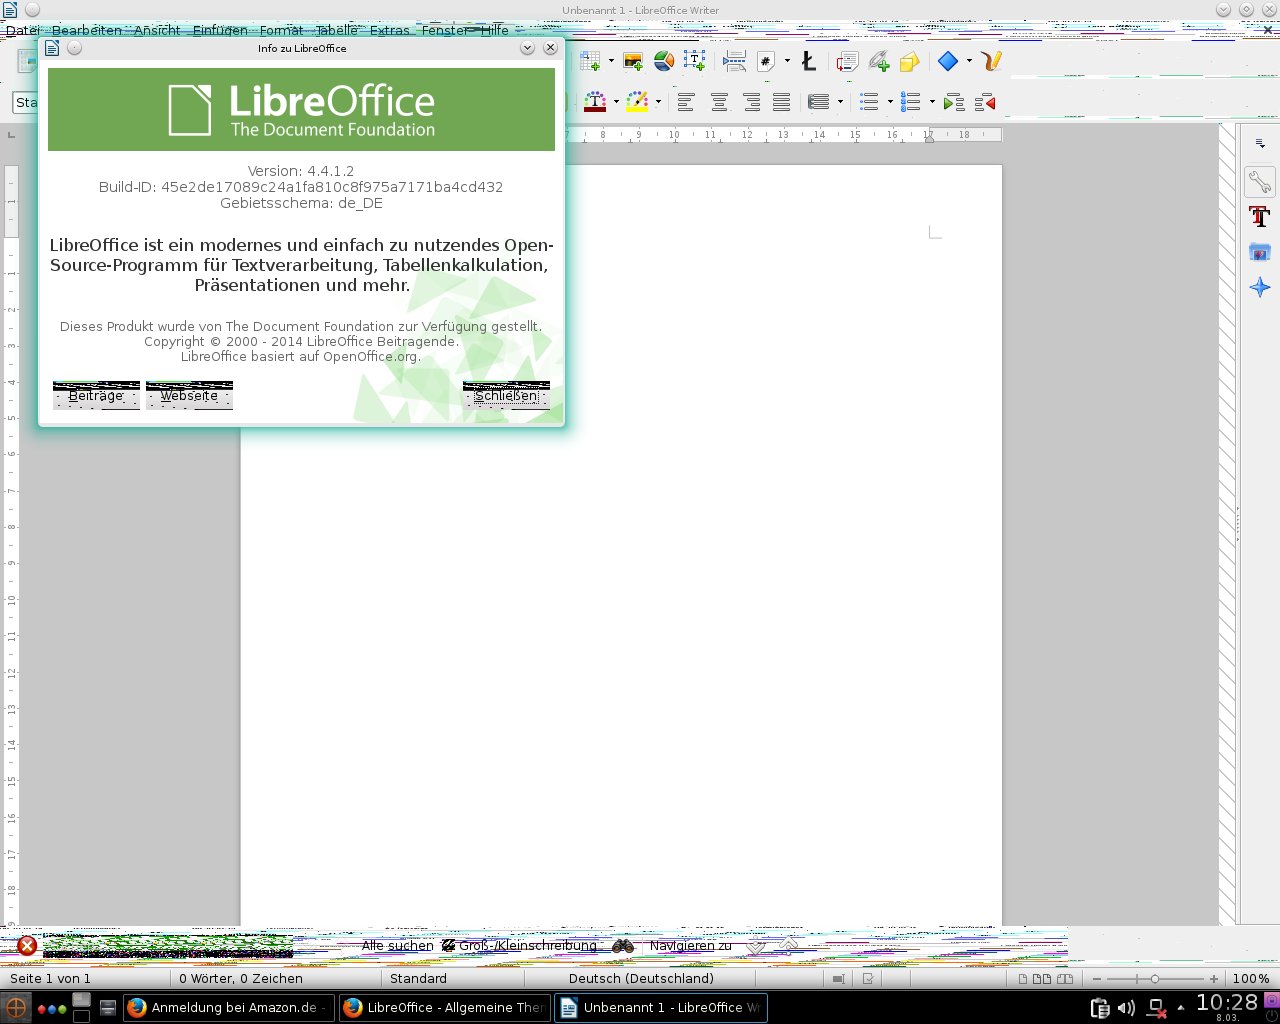Click the Insert Hyperlink chain icon
The image size is (1280, 1024).
tap(879, 61)
